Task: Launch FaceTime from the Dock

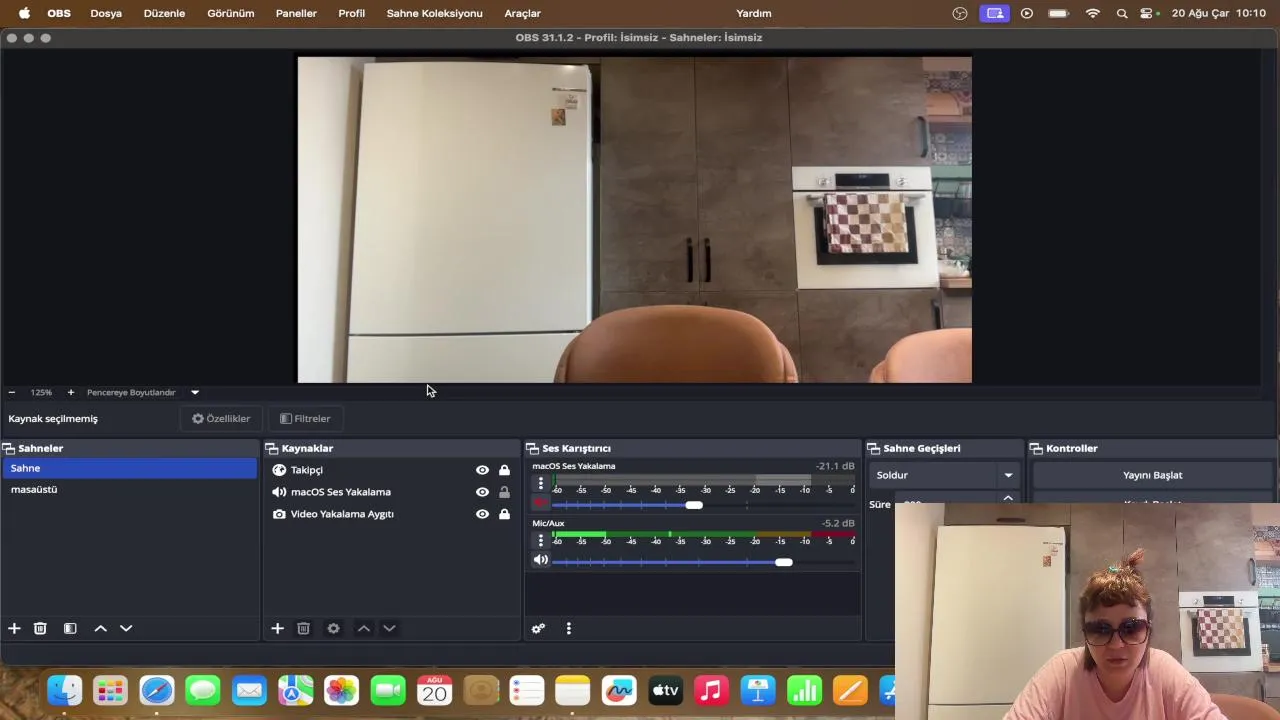Action: [388, 690]
